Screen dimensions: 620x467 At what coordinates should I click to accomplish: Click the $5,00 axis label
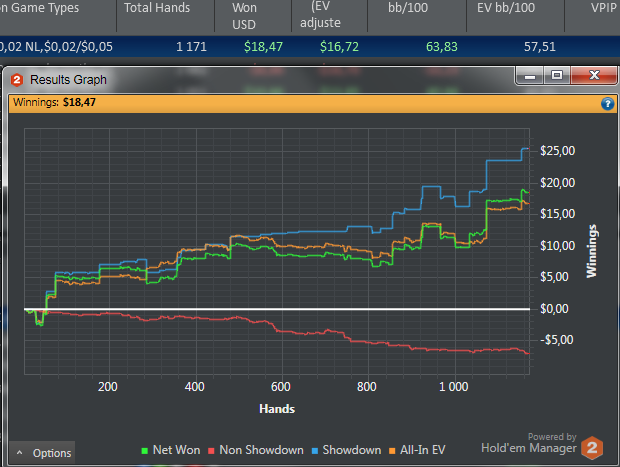click(554, 277)
